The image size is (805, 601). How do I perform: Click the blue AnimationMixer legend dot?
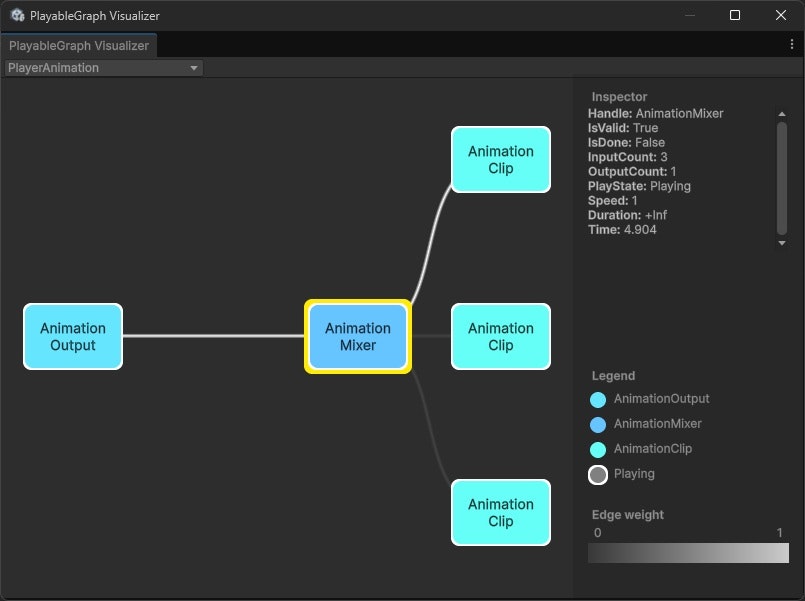coord(598,423)
